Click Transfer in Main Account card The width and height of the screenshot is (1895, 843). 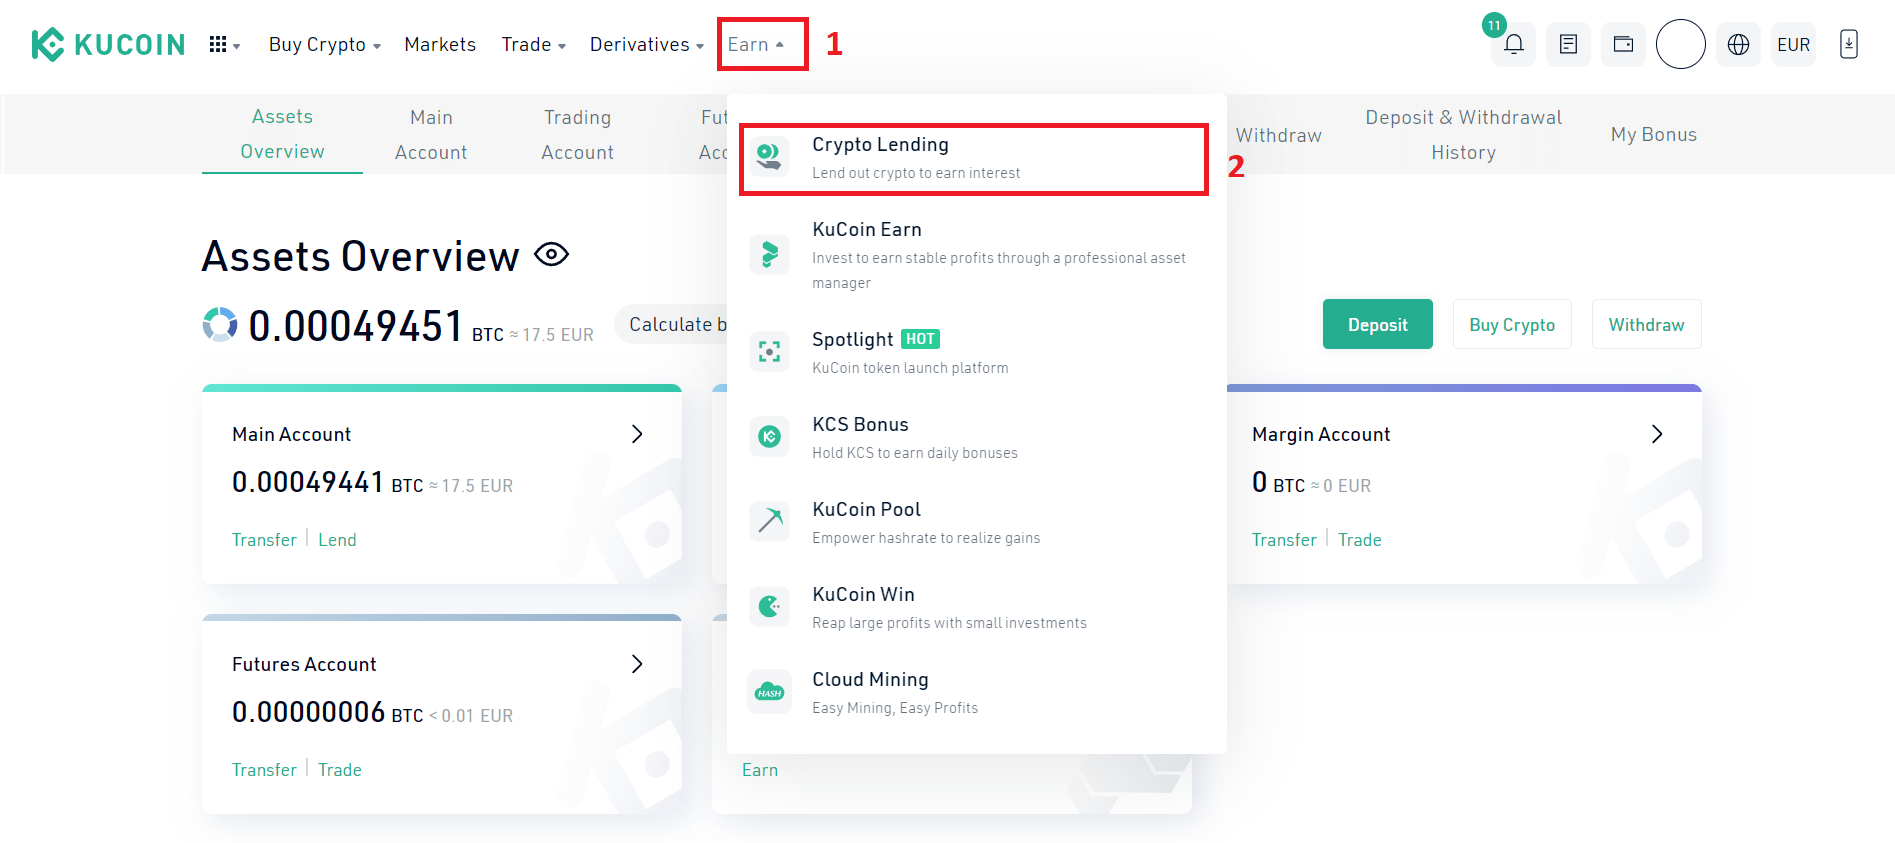264,540
